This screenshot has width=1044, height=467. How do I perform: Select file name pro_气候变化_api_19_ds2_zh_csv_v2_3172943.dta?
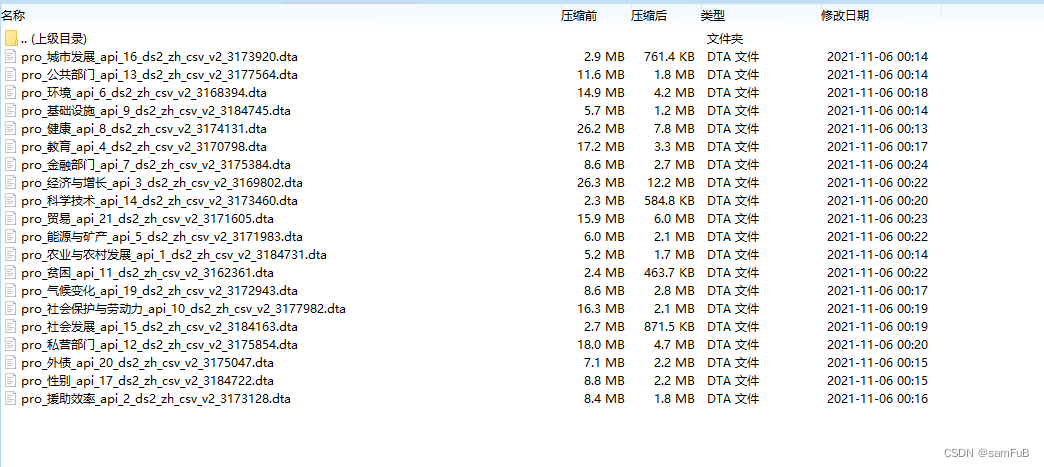pyautogui.click(x=159, y=290)
